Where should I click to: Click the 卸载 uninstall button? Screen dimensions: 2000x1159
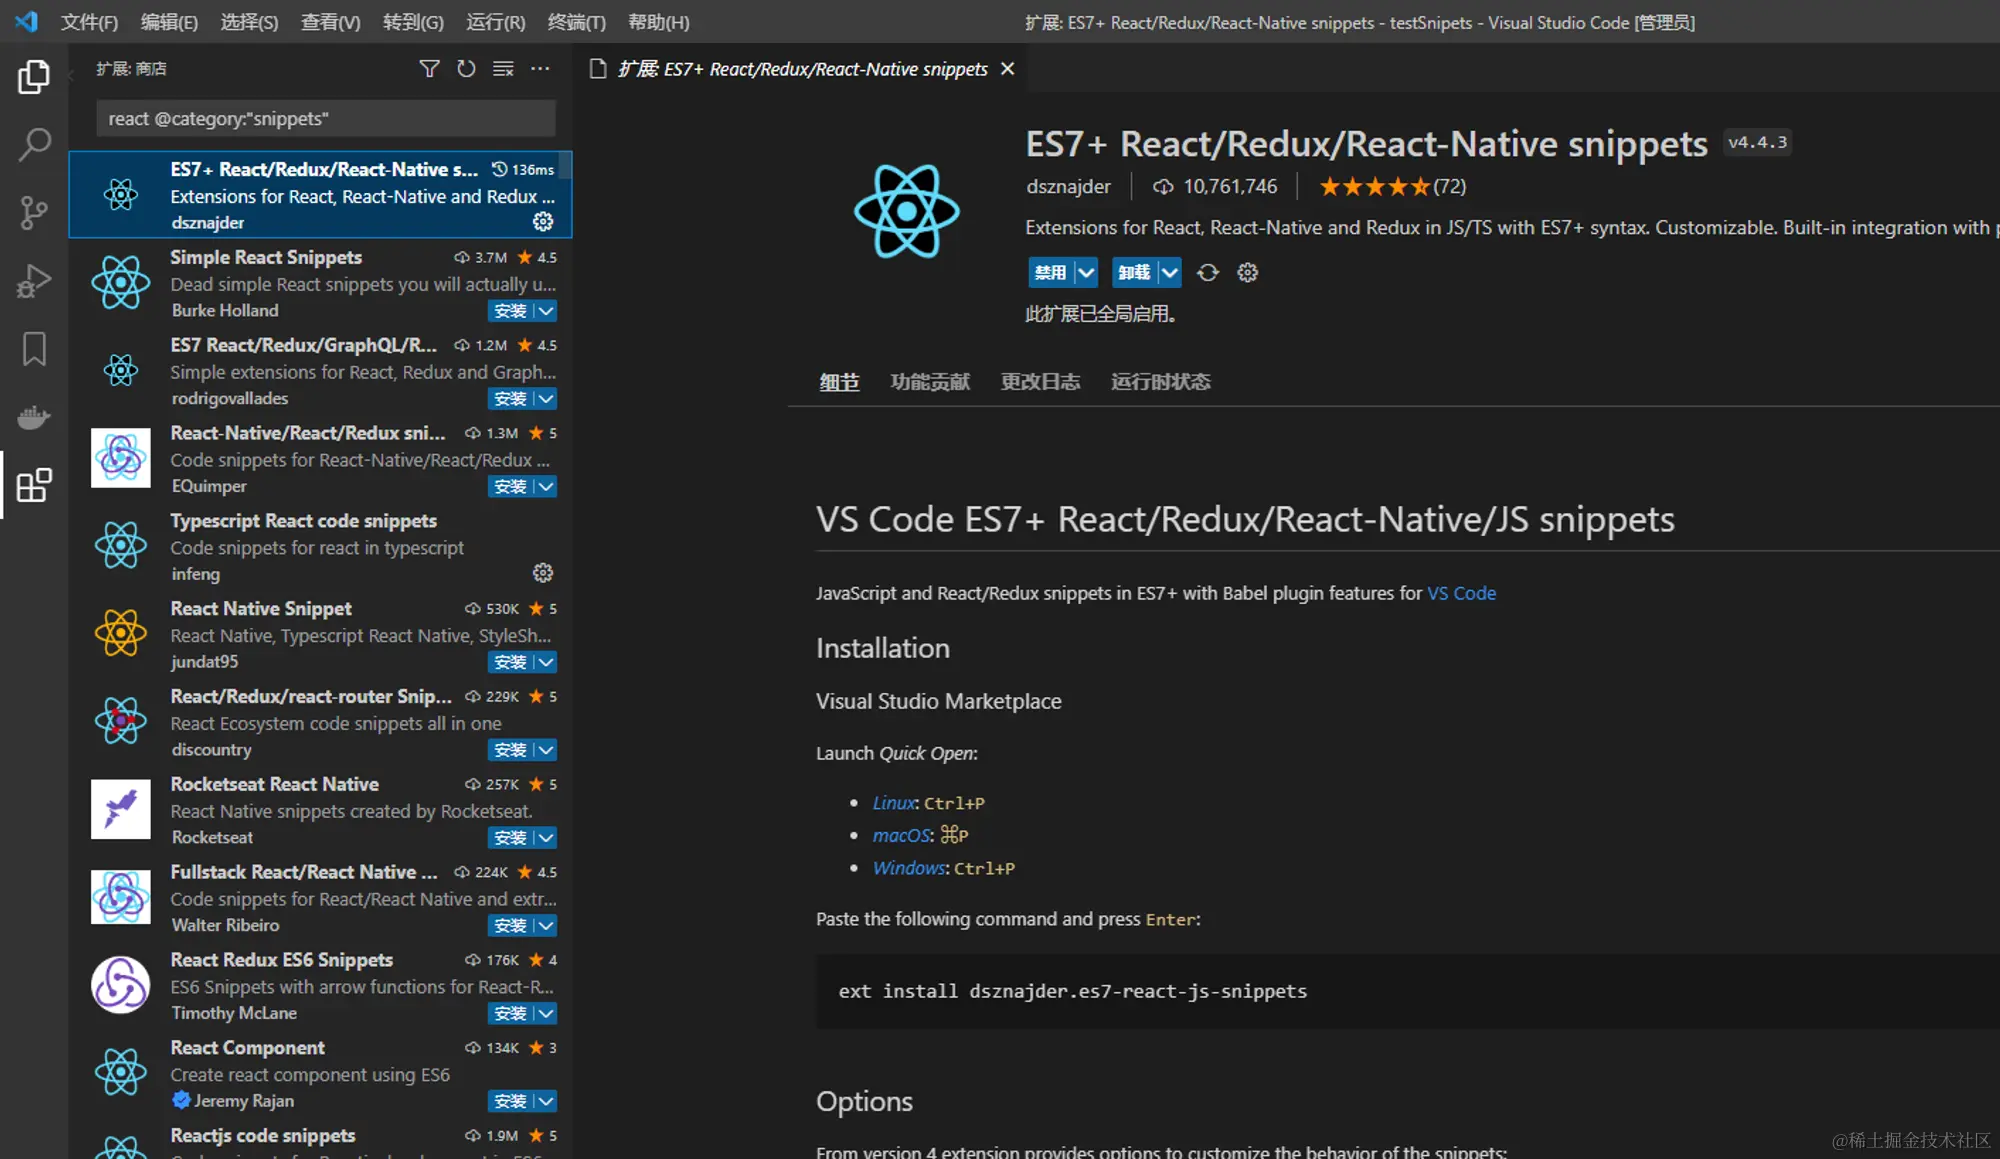click(1134, 272)
